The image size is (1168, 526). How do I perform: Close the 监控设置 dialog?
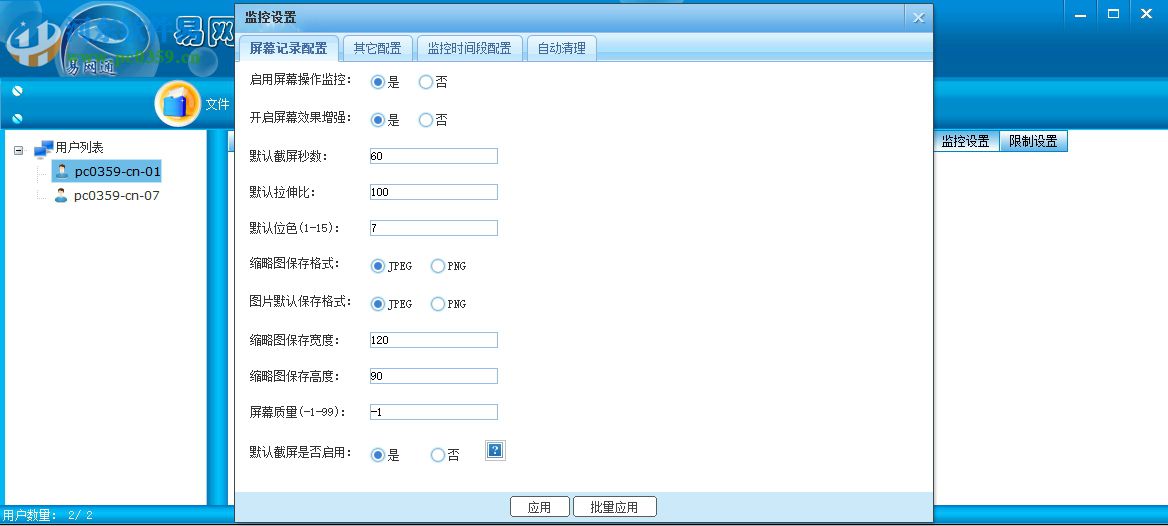[918, 18]
